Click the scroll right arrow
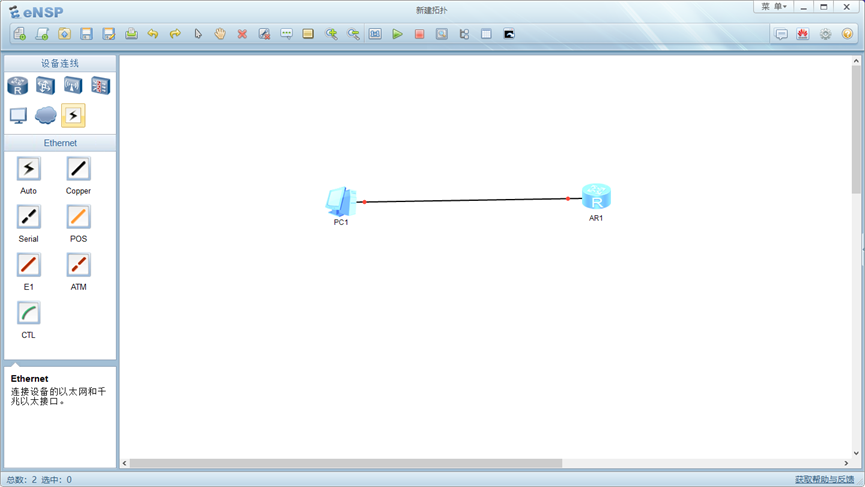This screenshot has height=487, width=865. 846,463
